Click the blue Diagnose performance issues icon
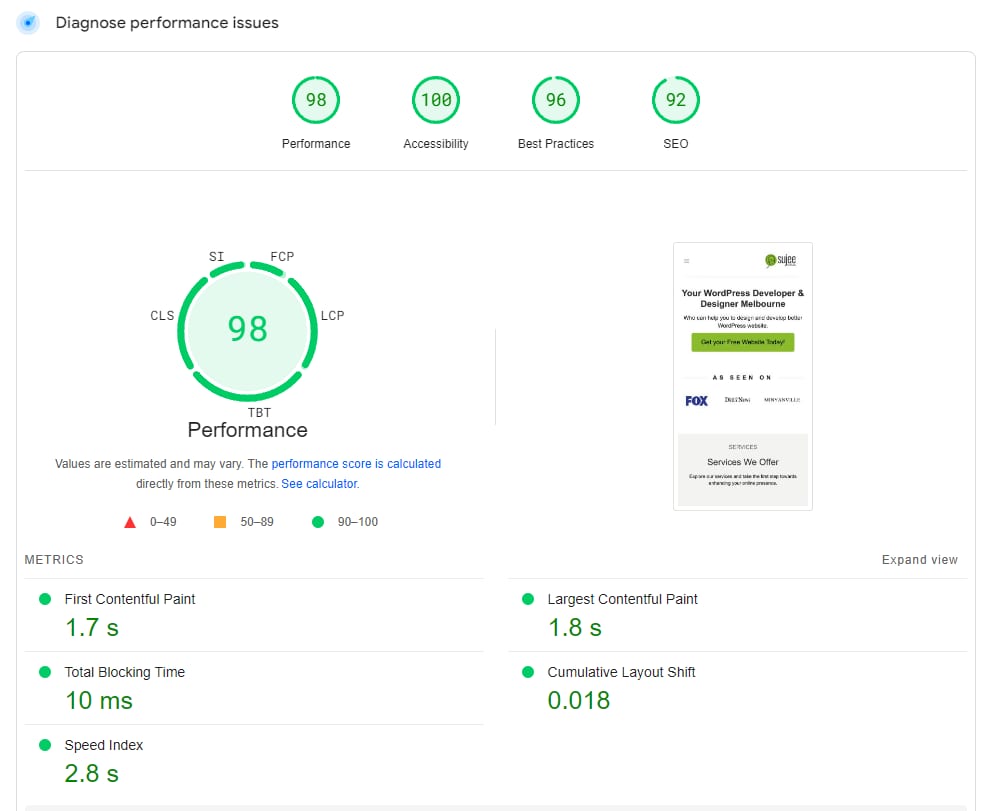The height and width of the screenshot is (811, 994). pyautogui.click(x=28, y=23)
